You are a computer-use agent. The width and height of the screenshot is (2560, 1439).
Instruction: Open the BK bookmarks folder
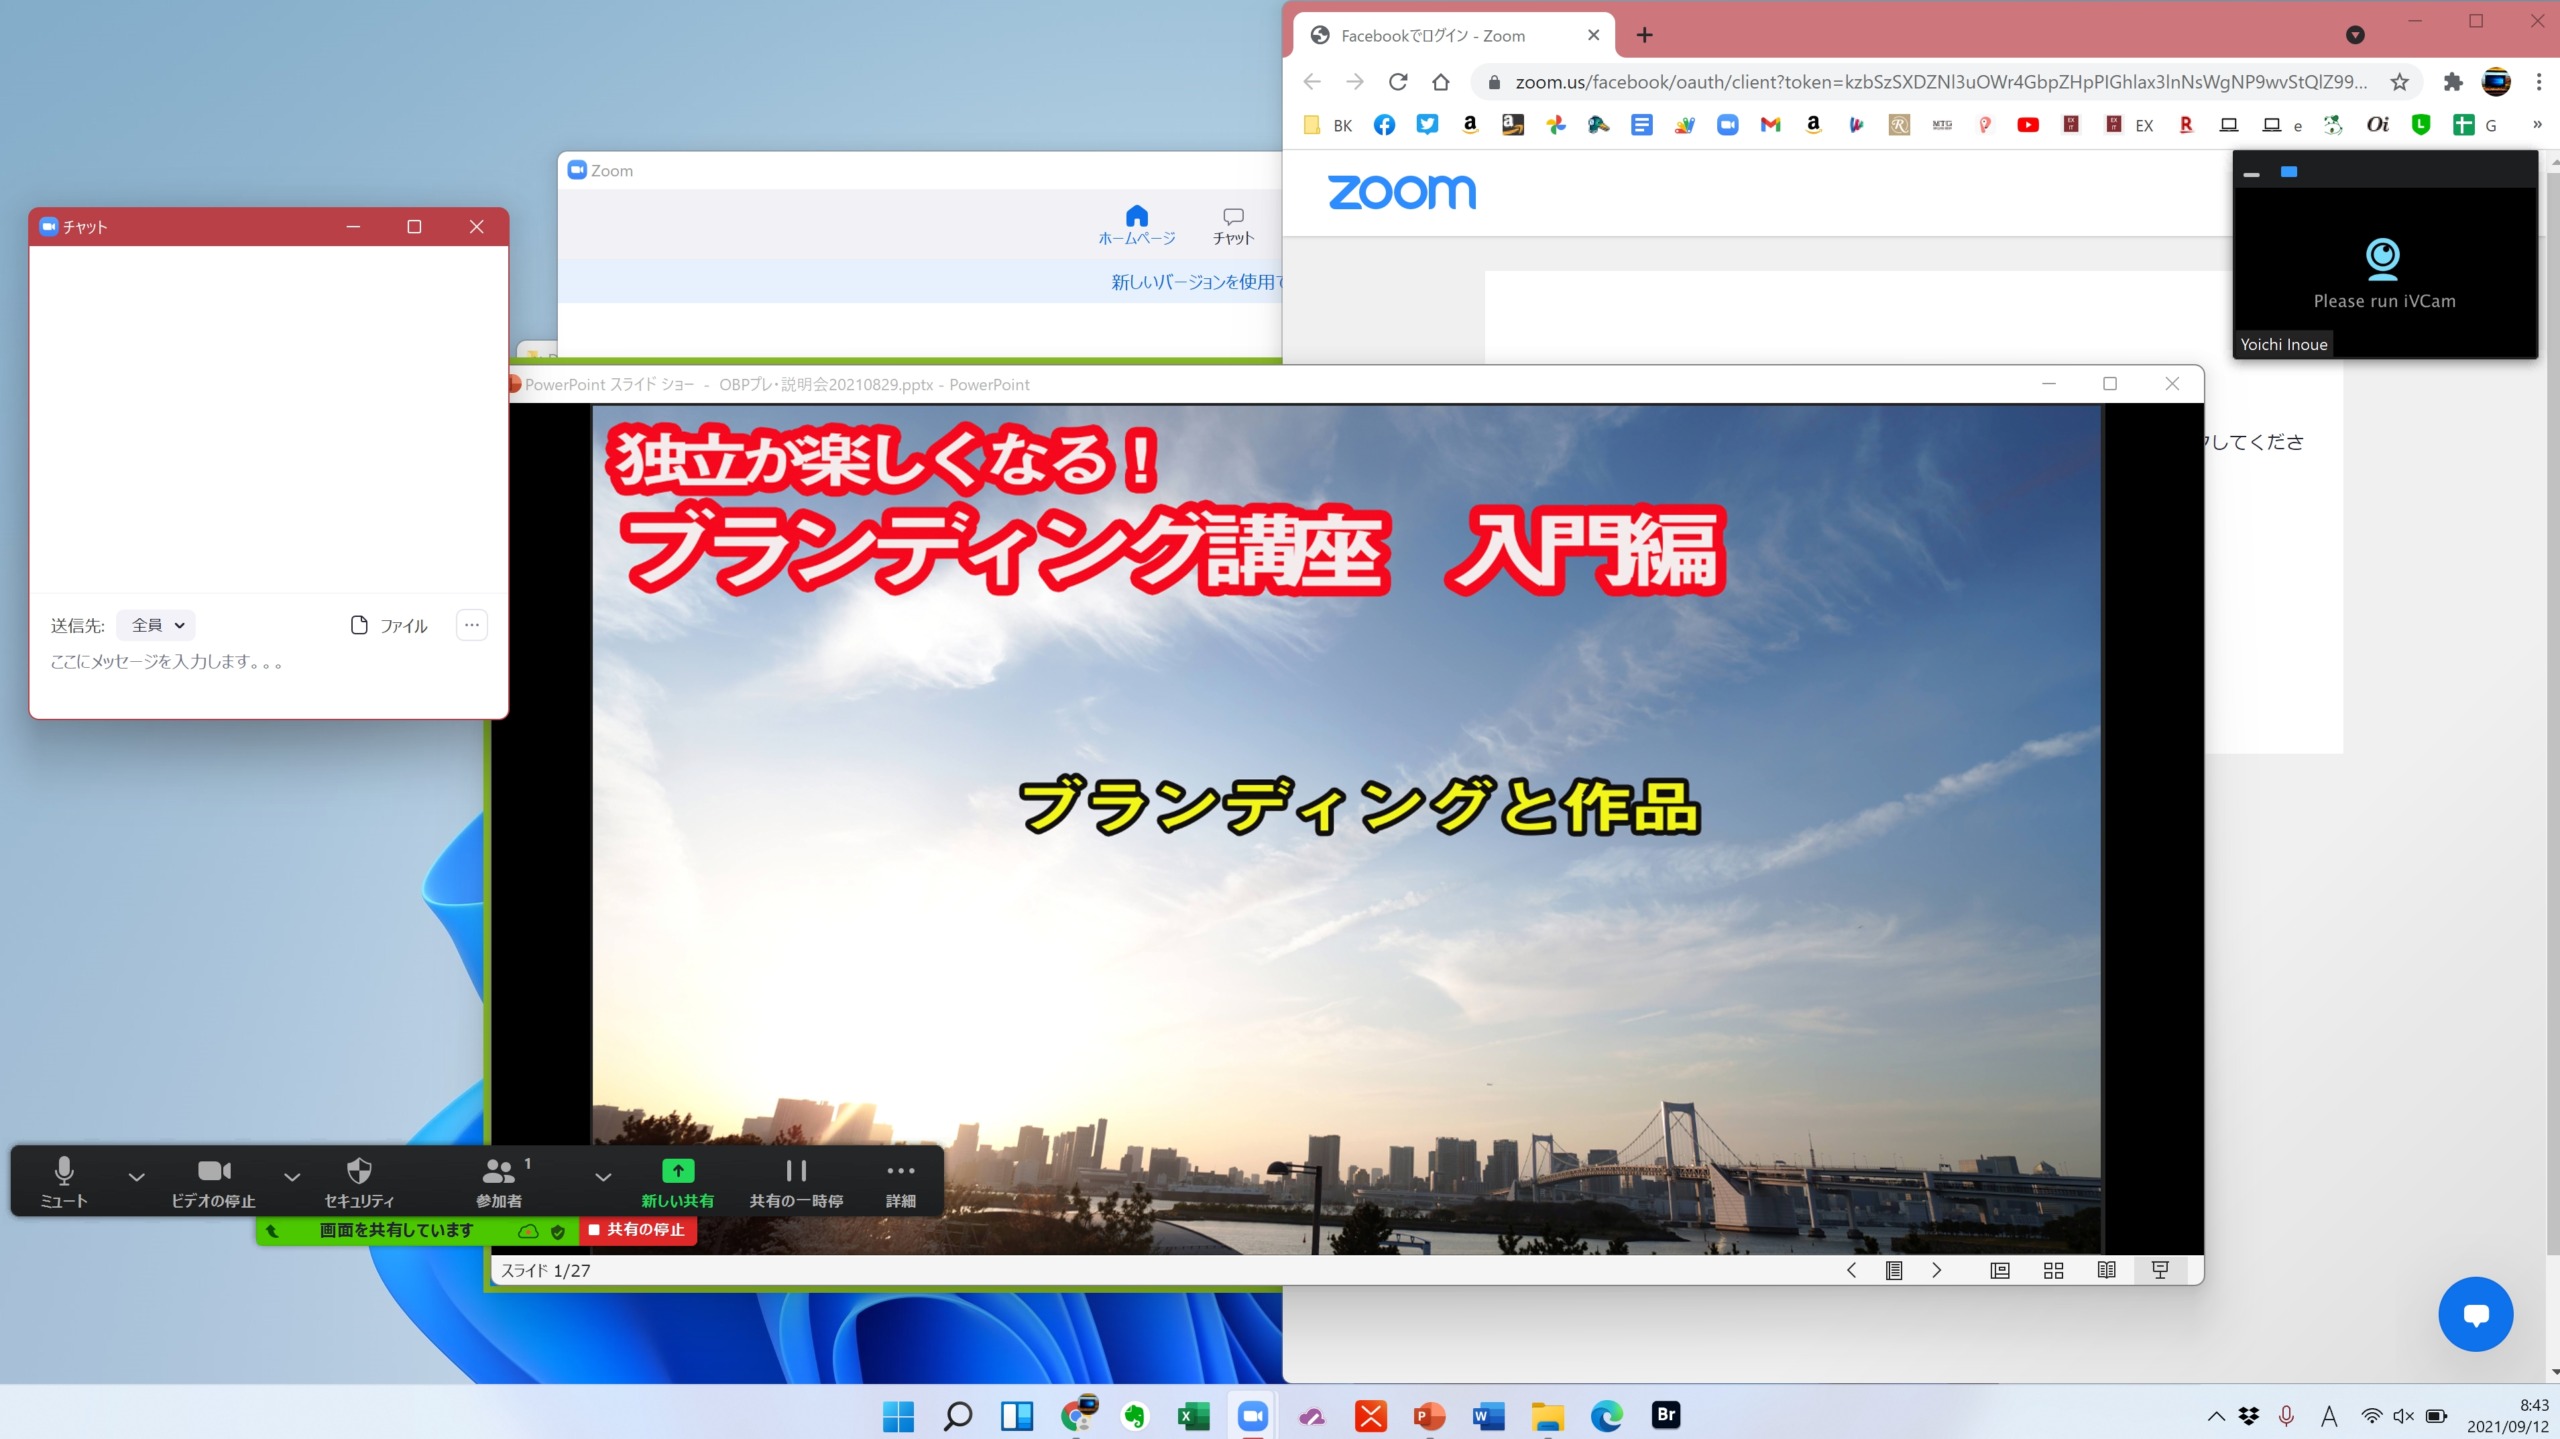[x=1328, y=125]
